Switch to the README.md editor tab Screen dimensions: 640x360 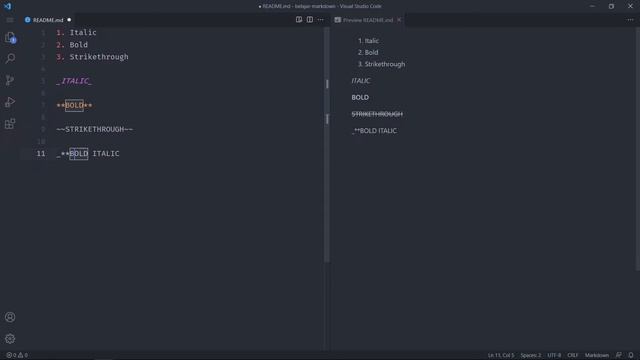(48, 20)
